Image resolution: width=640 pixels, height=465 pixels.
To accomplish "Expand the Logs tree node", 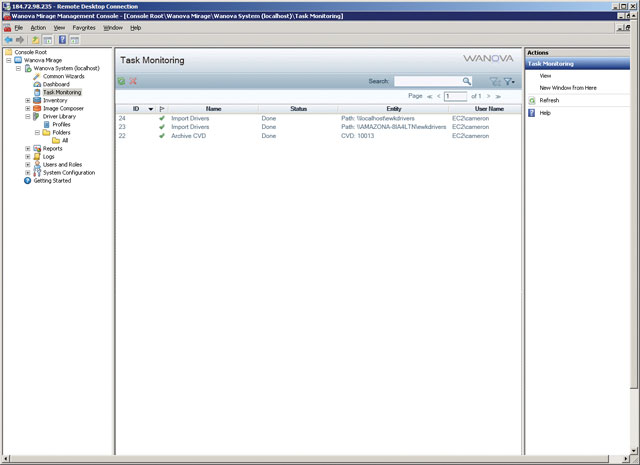I will [x=28, y=157].
